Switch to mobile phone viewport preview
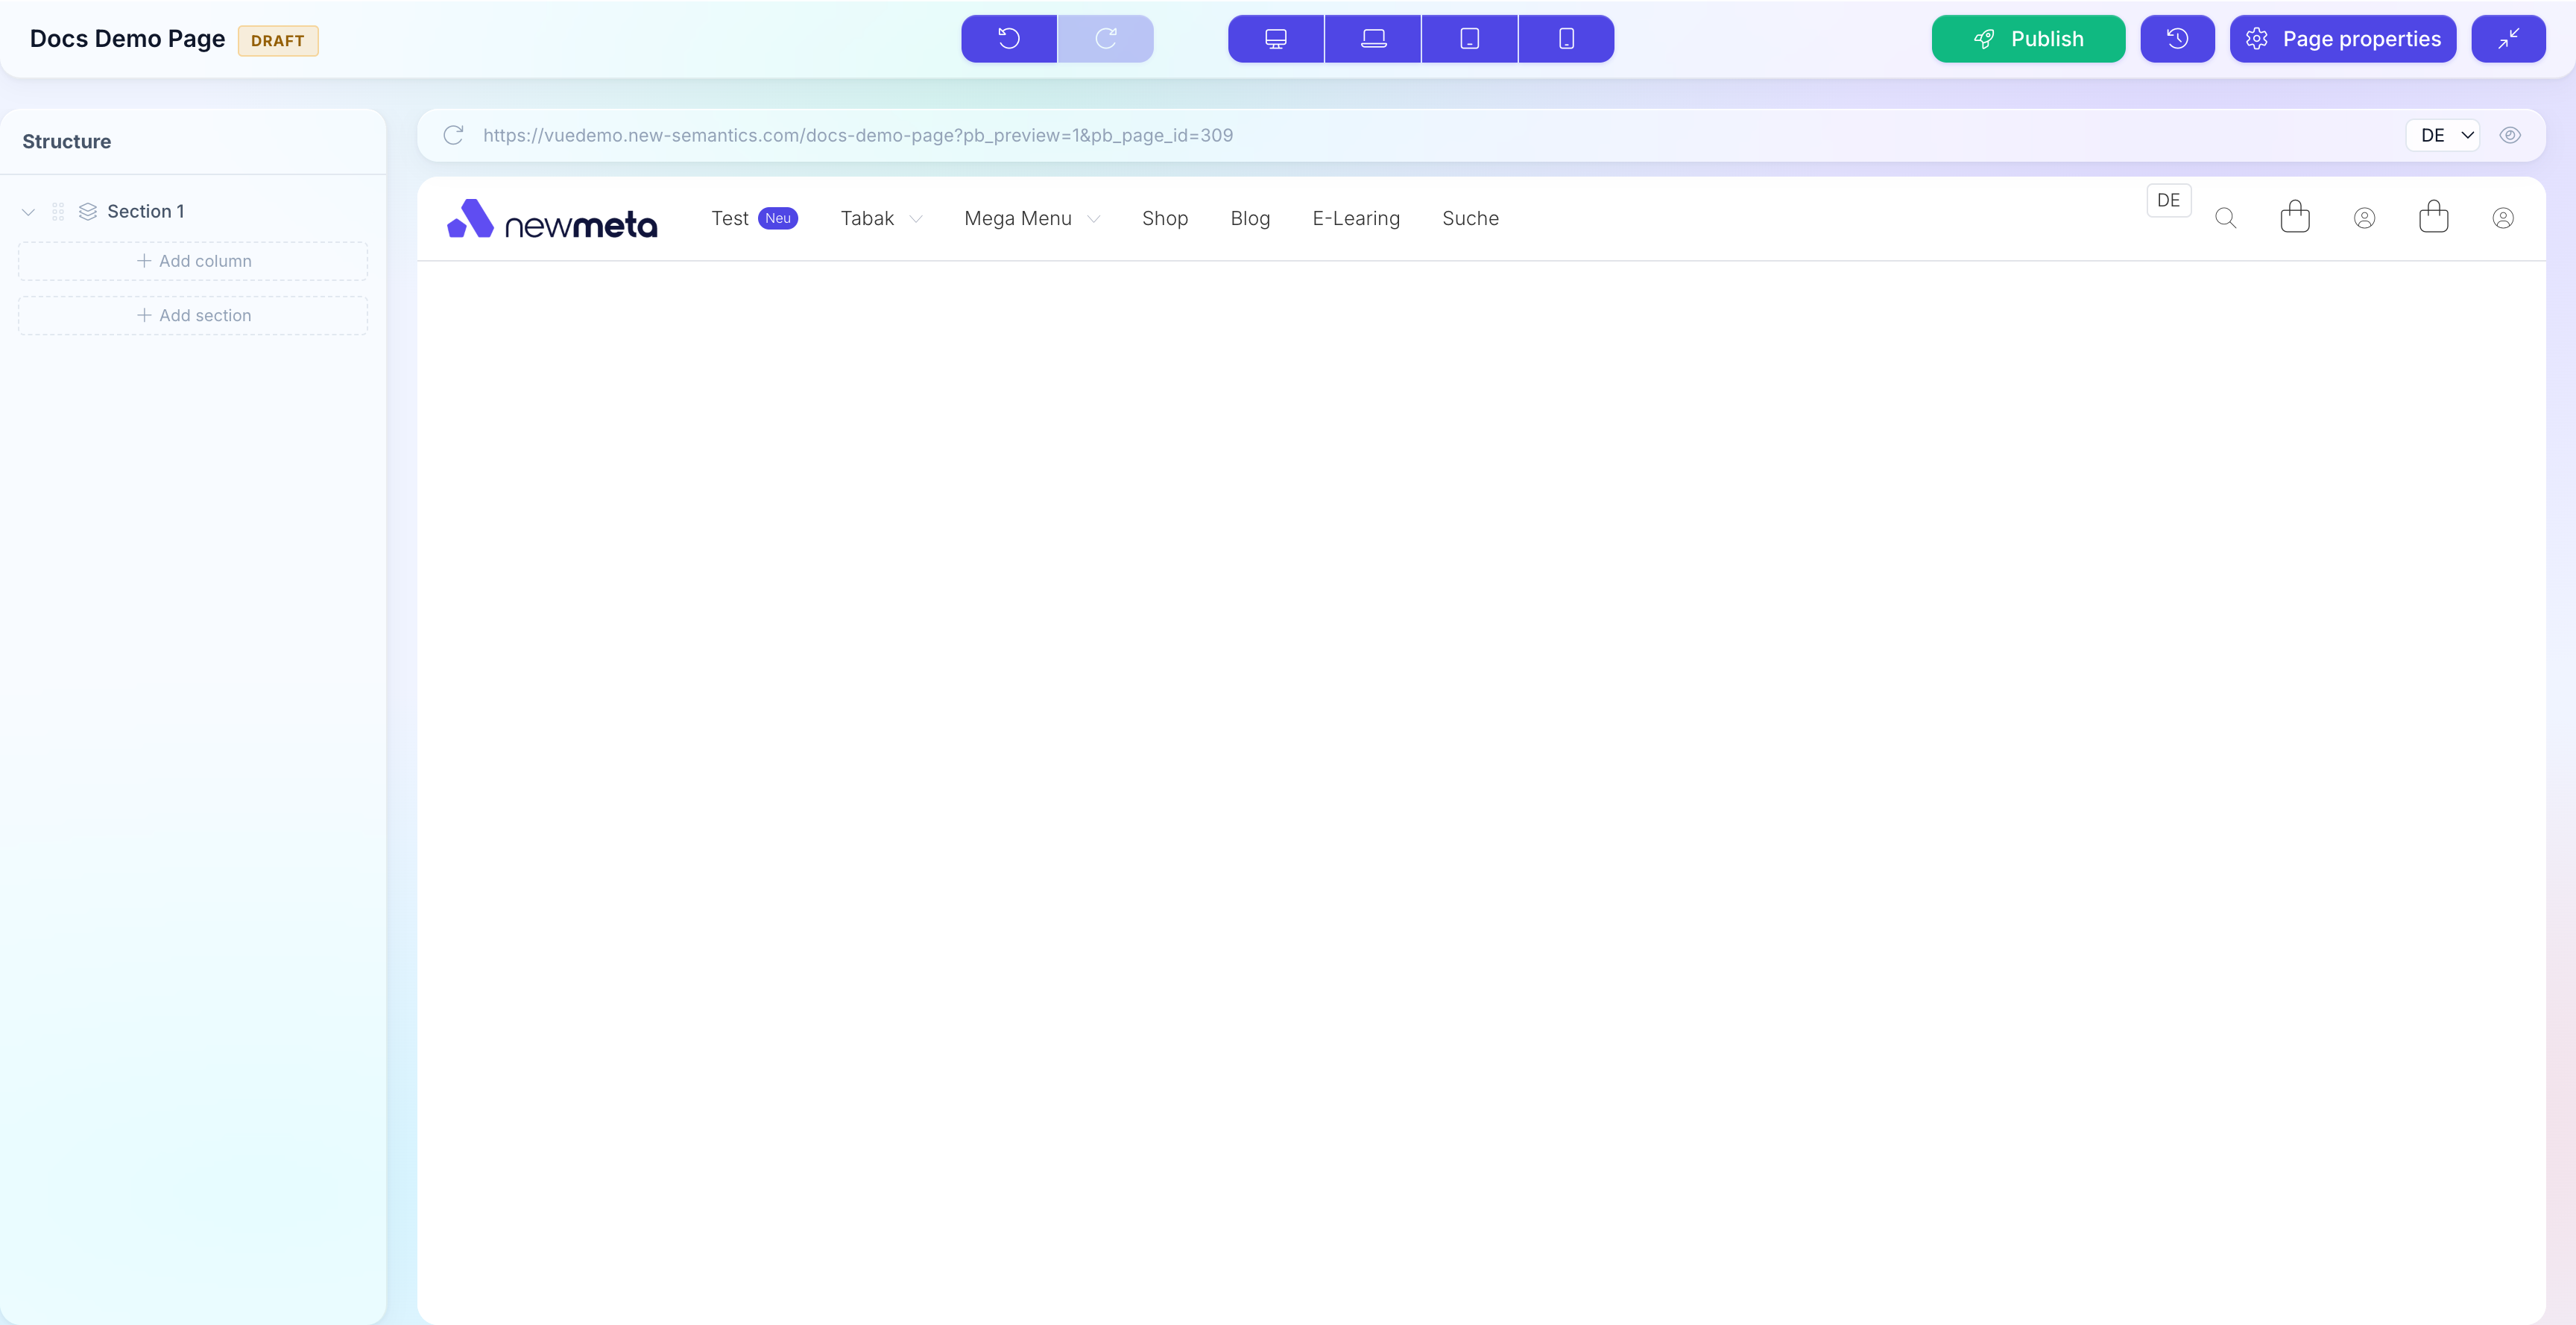Image resolution: width=2576 pixels, height=1325 pixels. (1566, 39)
